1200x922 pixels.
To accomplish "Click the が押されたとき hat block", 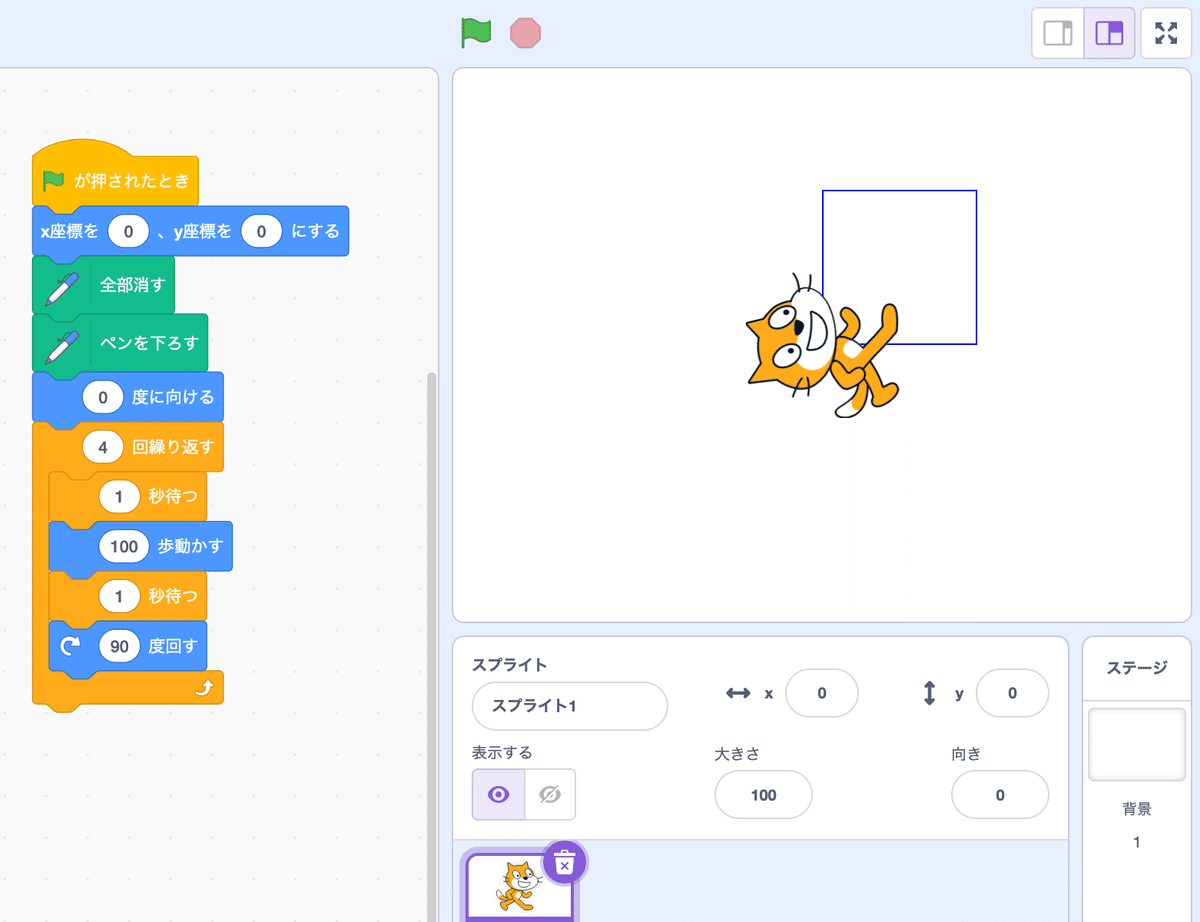I will (115, 178).
